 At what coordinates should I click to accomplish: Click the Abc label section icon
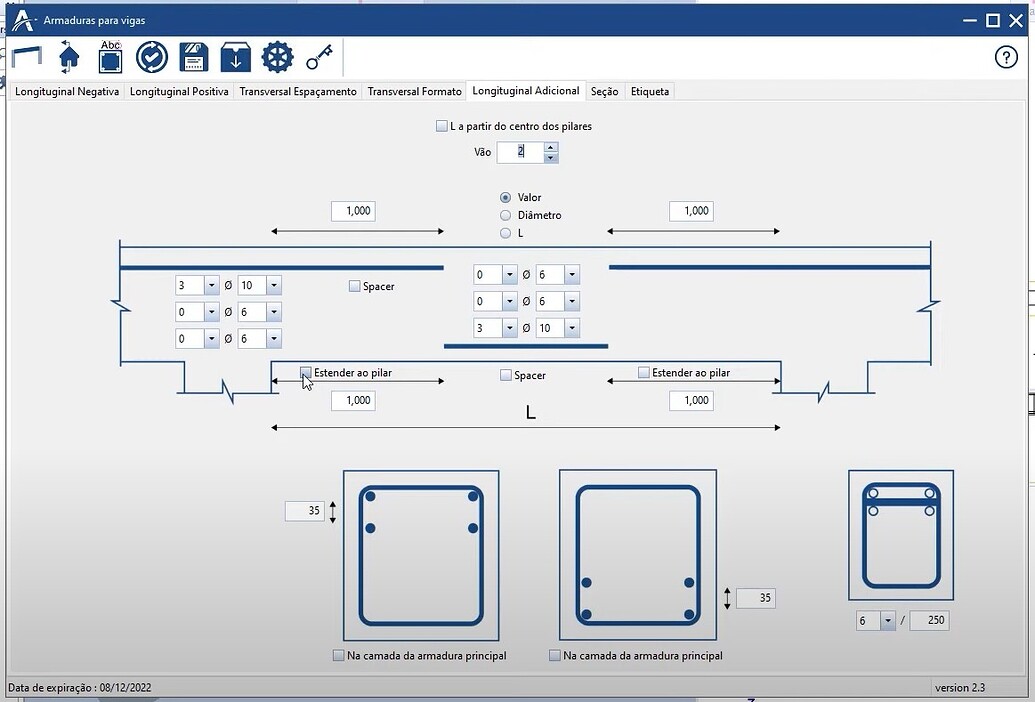tap(110, 57)
